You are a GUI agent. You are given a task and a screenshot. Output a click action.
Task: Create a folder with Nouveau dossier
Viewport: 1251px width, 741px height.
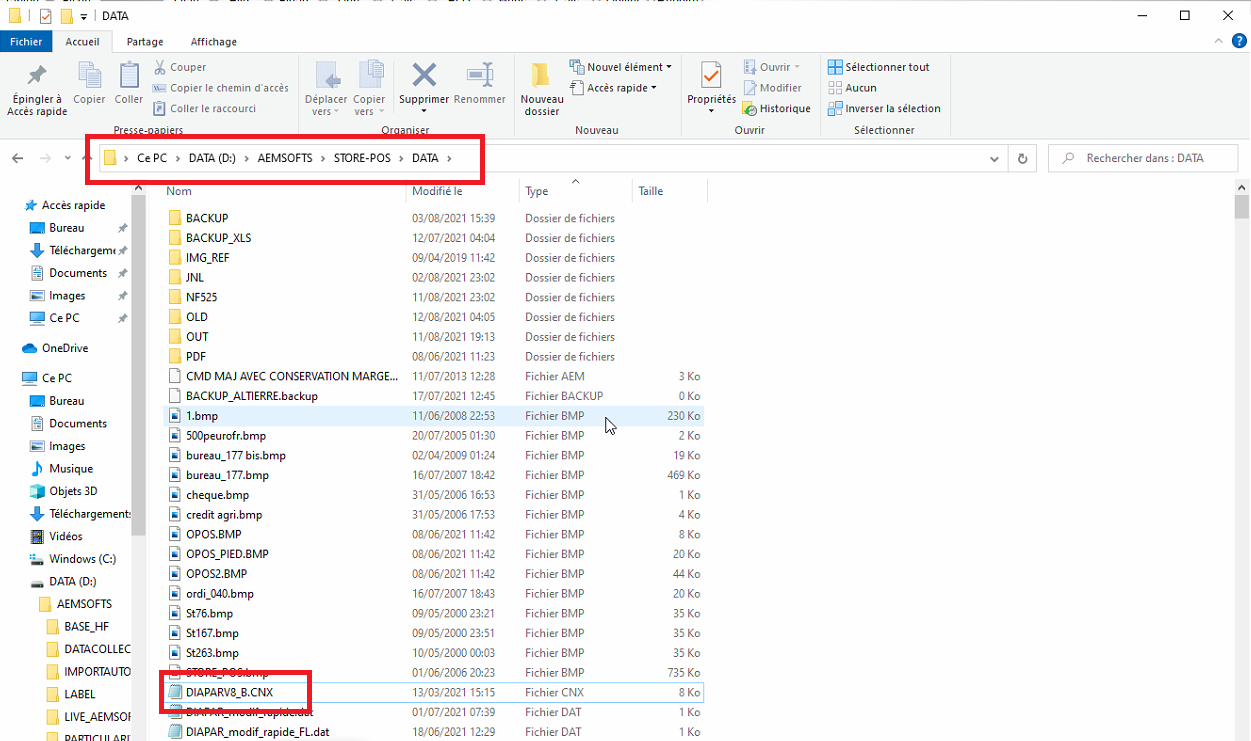click(x=541, y=79)
